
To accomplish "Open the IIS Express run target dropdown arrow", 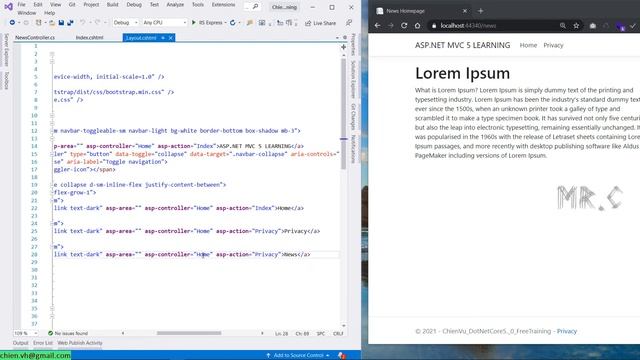I will [x=225, y=23].
